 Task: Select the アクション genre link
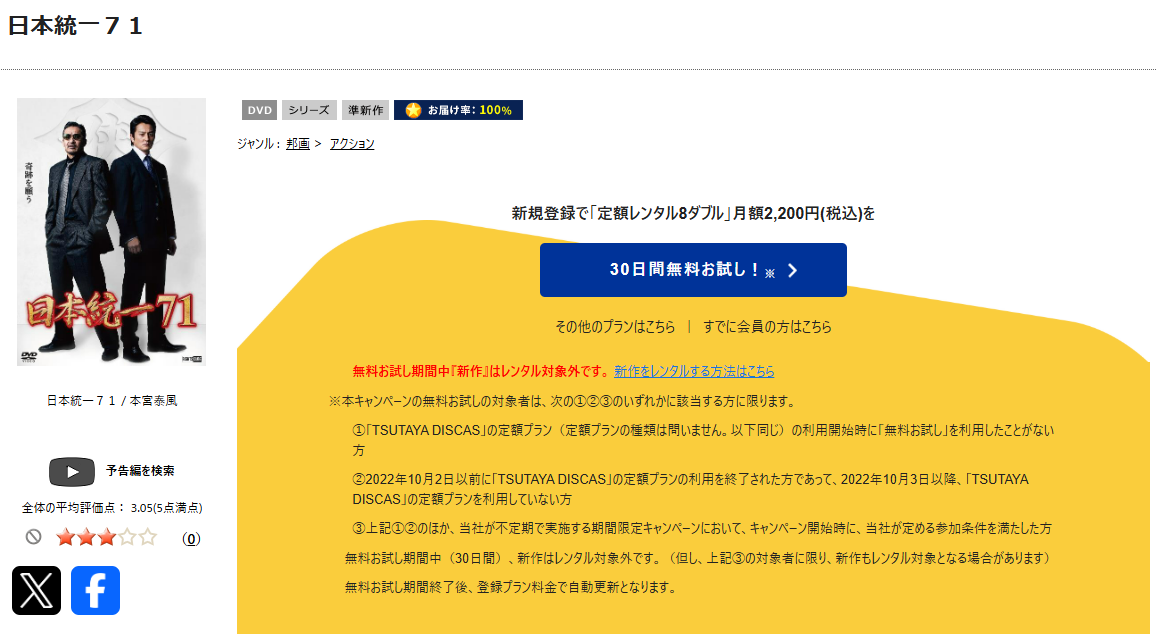[352, 143]
